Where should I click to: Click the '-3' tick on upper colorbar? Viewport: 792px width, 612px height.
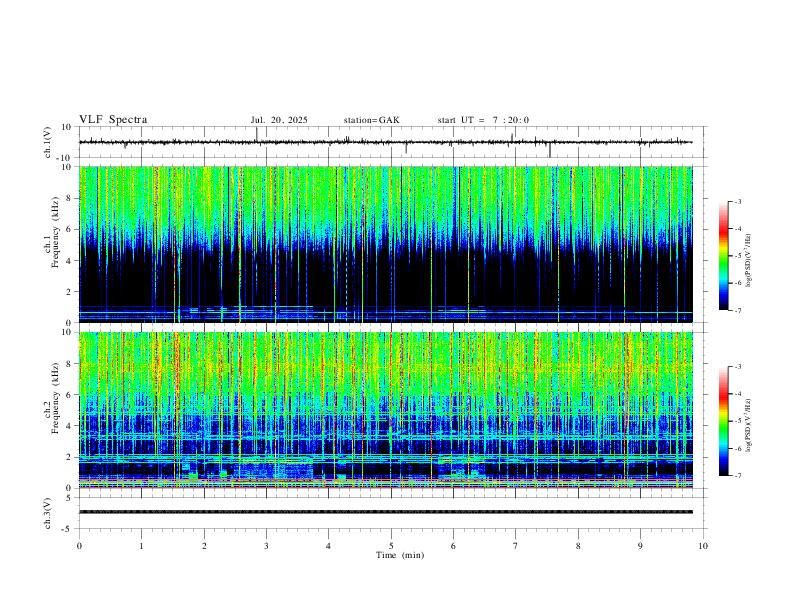click(738, 201)
